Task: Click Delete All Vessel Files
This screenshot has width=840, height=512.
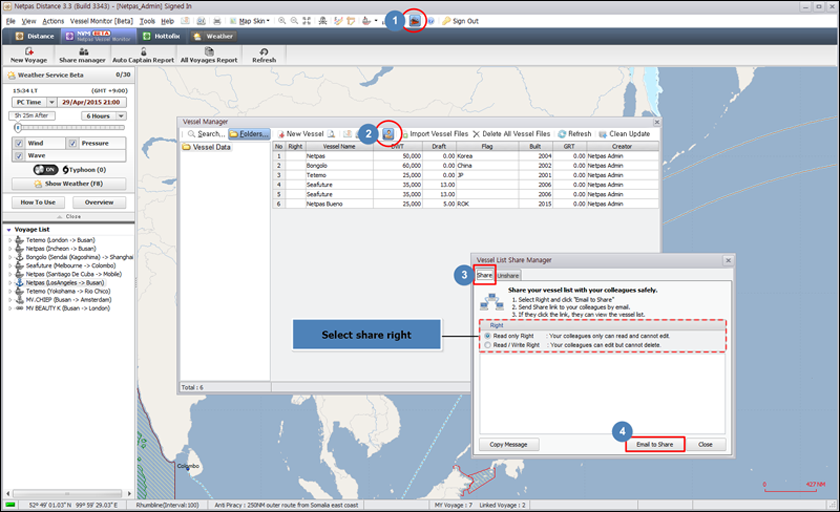Action: [511, 134]
